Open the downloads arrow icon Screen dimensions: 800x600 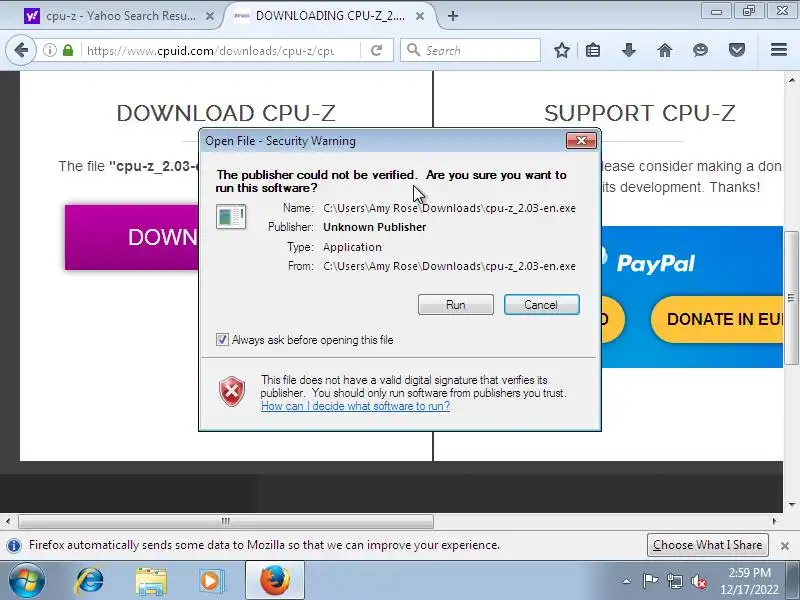tap(629, 50)
